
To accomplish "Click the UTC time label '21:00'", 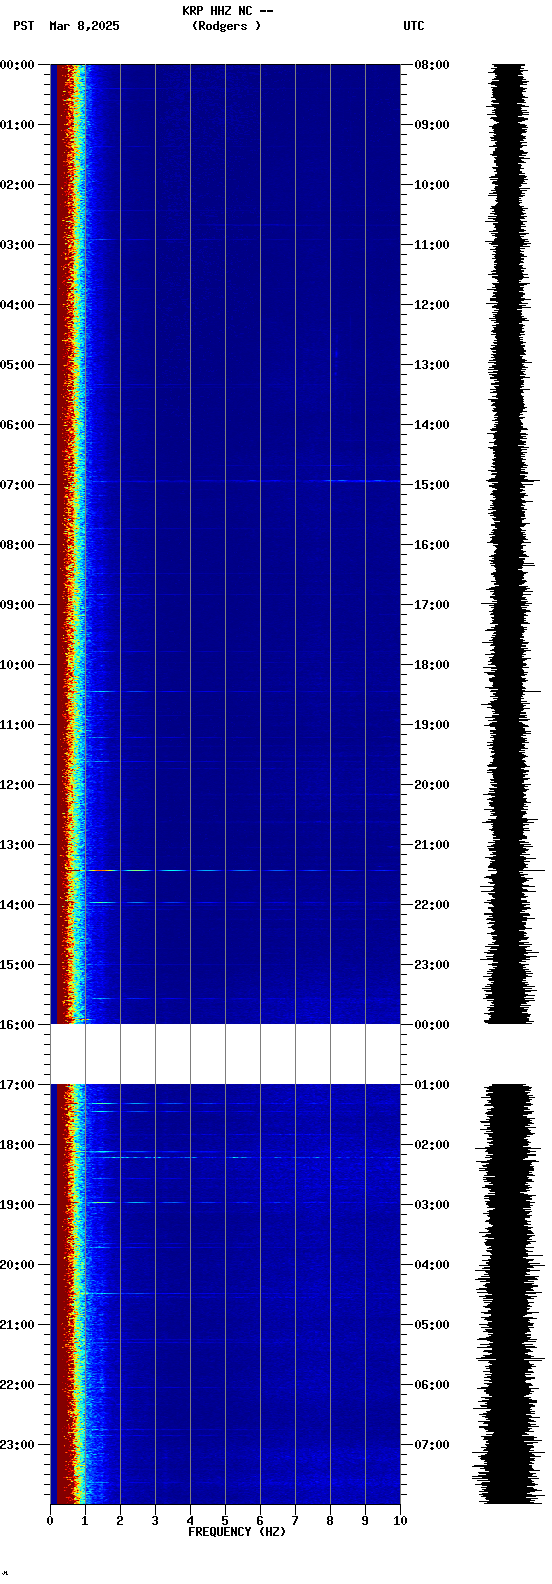I will point(432,845).
